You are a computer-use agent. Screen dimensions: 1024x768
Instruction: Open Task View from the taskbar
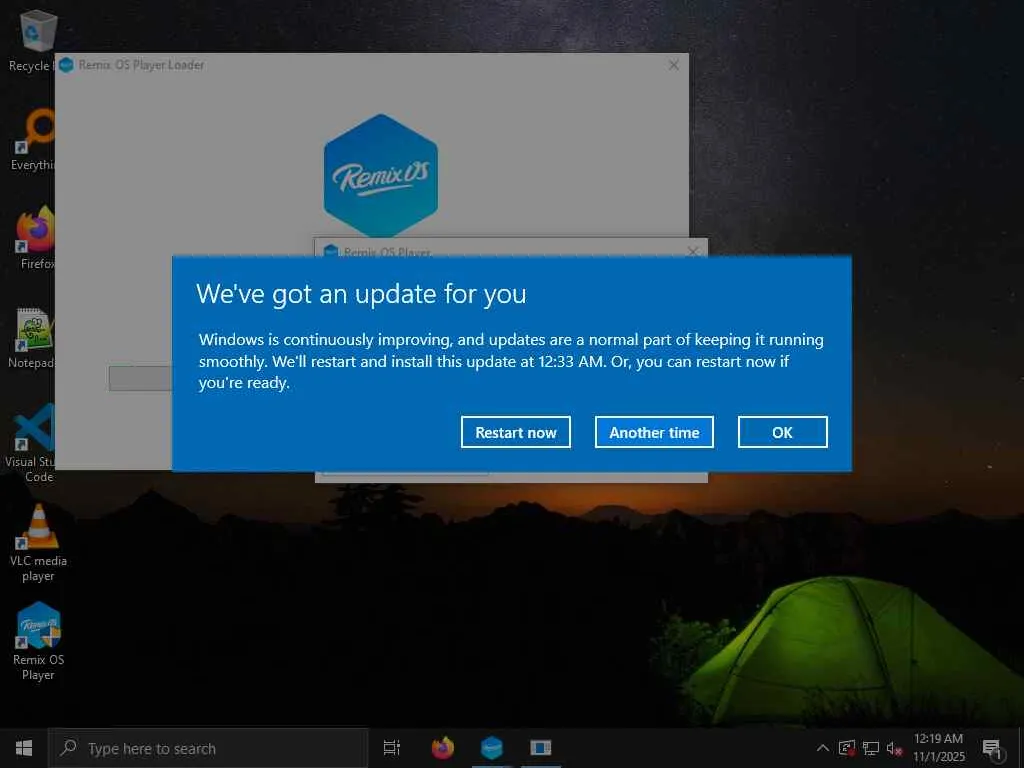pos(392,748)
